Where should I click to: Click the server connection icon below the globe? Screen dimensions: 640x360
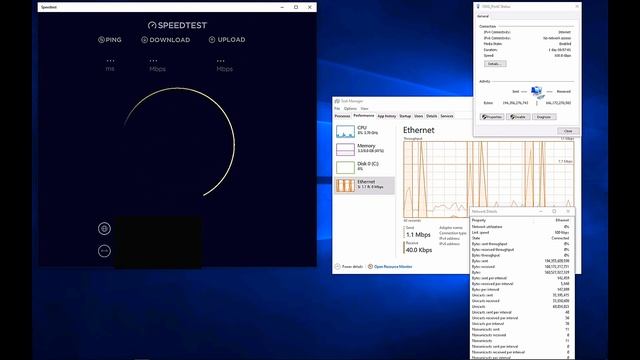click(x=104, y=251)
